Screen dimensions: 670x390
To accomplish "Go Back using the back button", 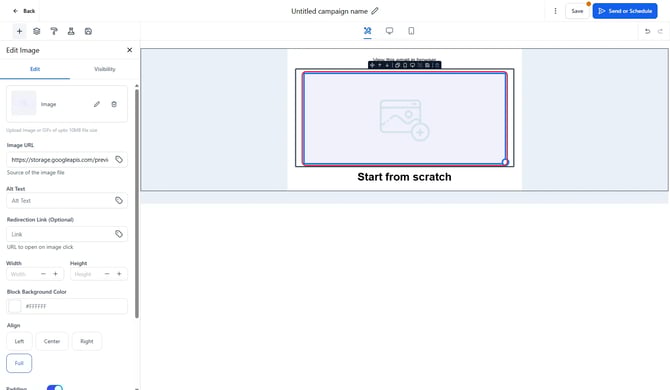I will click(x=24, y=11).
